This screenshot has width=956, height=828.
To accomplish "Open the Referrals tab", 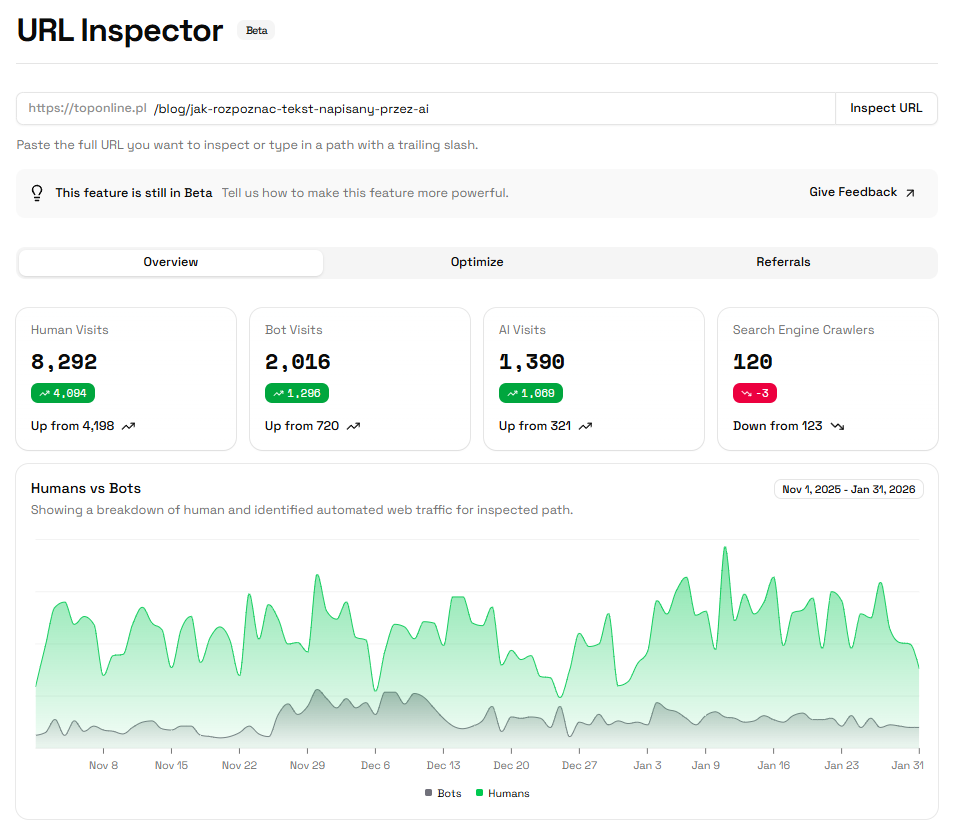I will 783,262.
